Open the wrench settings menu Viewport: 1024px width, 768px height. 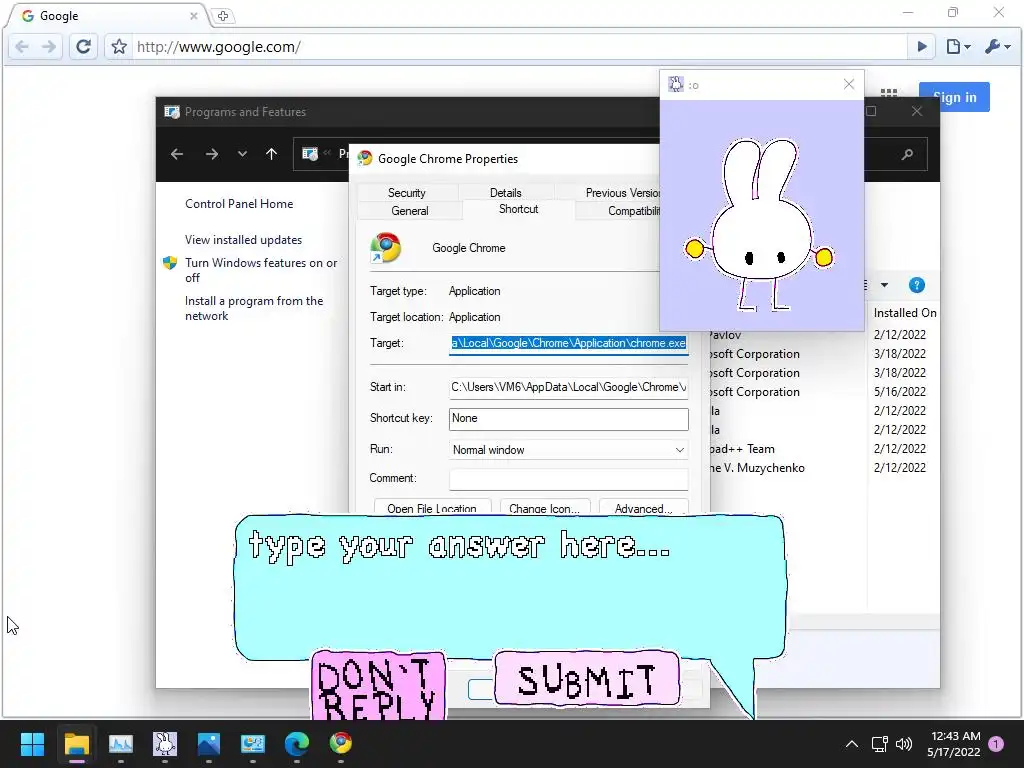(997, 47)
